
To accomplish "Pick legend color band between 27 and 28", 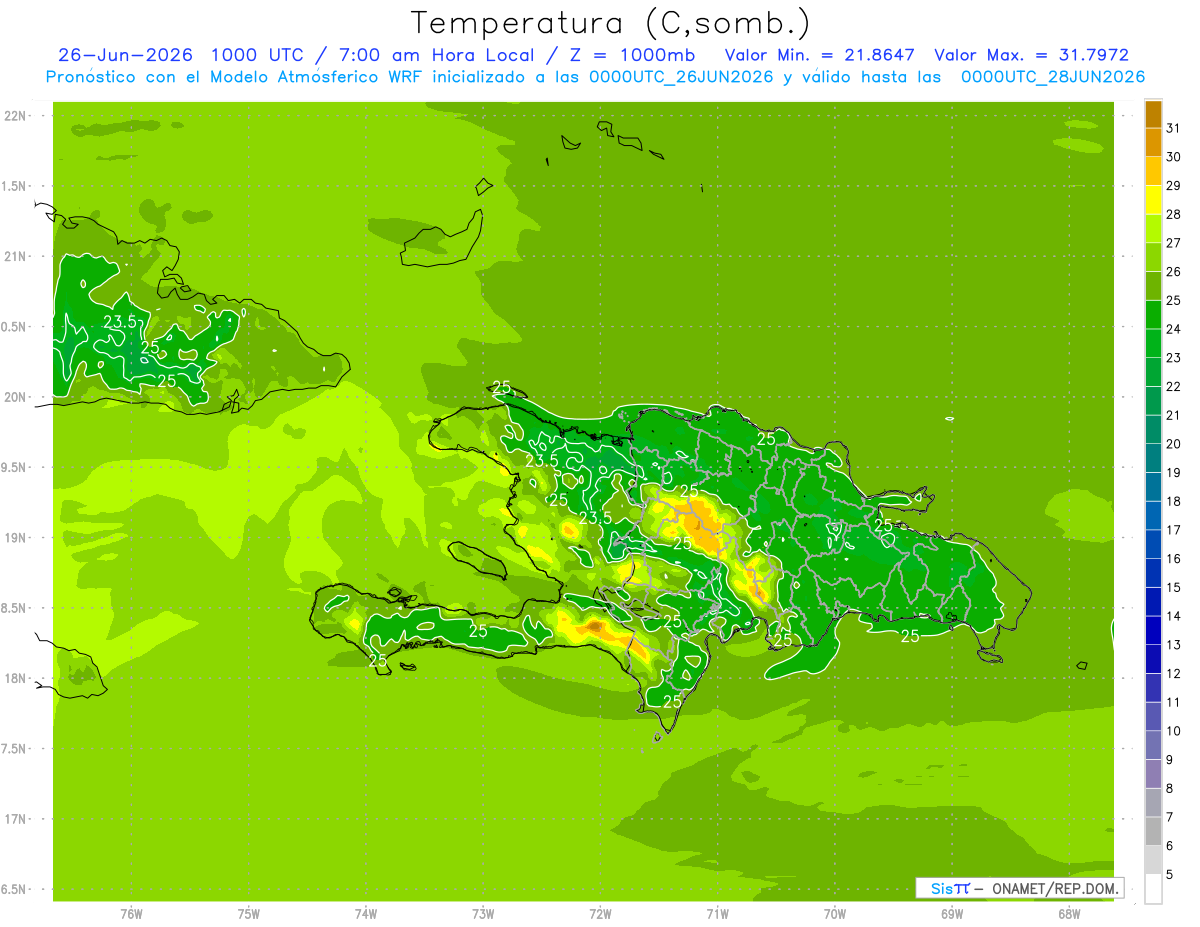I will click(1153, 228).
